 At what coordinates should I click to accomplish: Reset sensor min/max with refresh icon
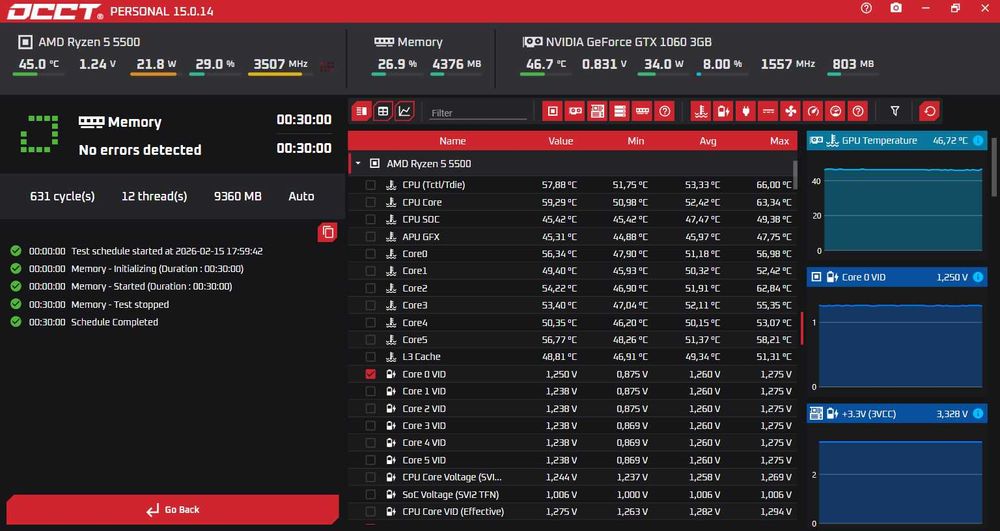(x=929, y=111)
